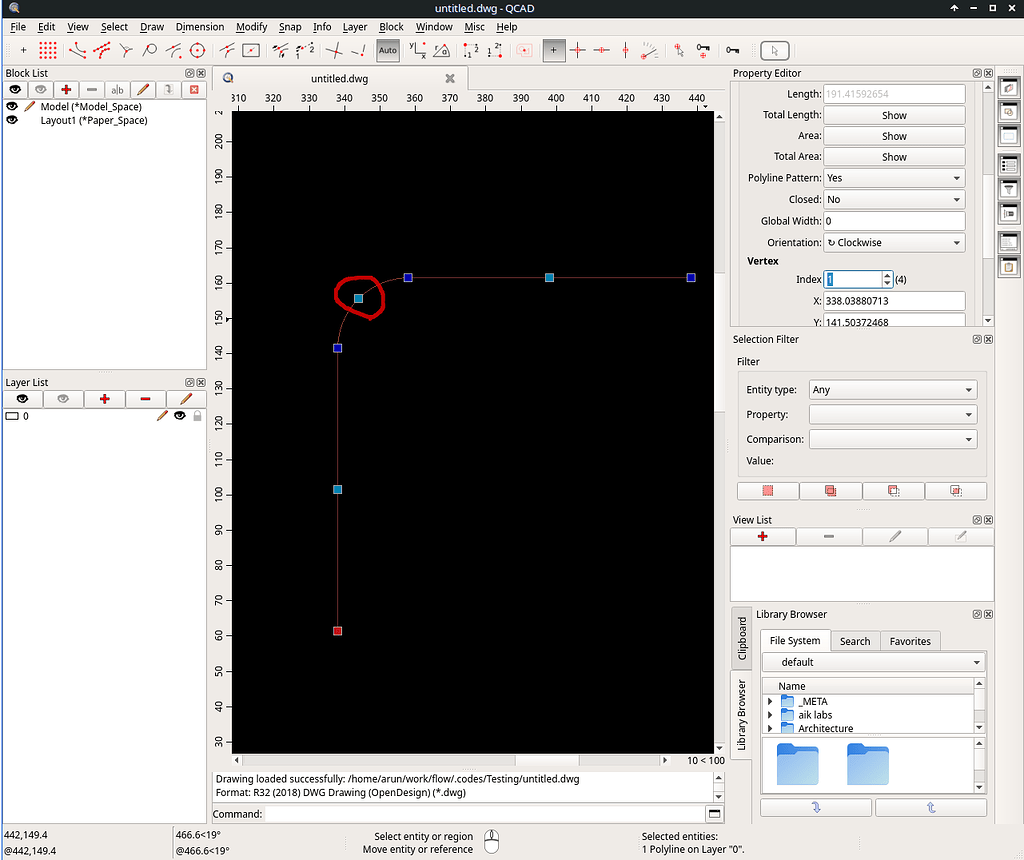The image size is (1024, 860).
Task: Hide all layers in Layer List
Action: click(63, 399)
